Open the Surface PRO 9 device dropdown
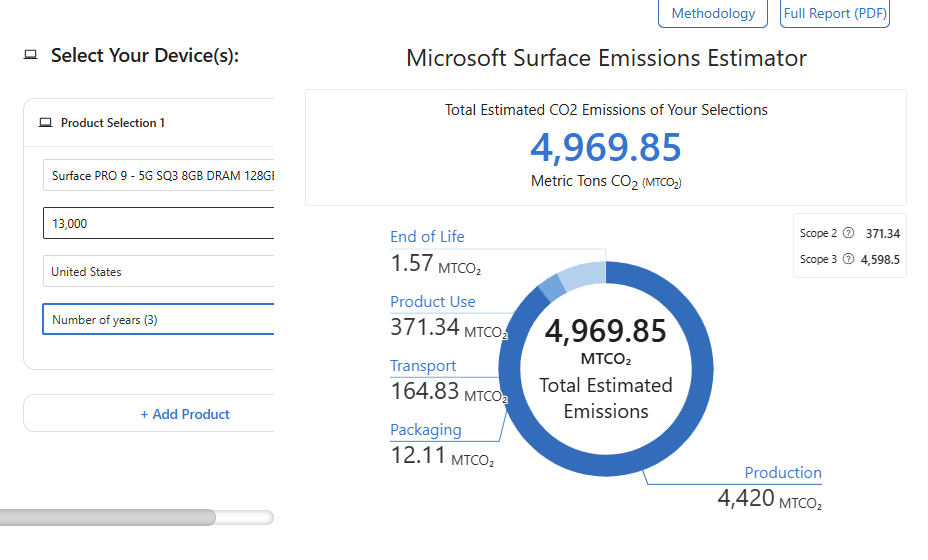 click(x=160, y=176)
